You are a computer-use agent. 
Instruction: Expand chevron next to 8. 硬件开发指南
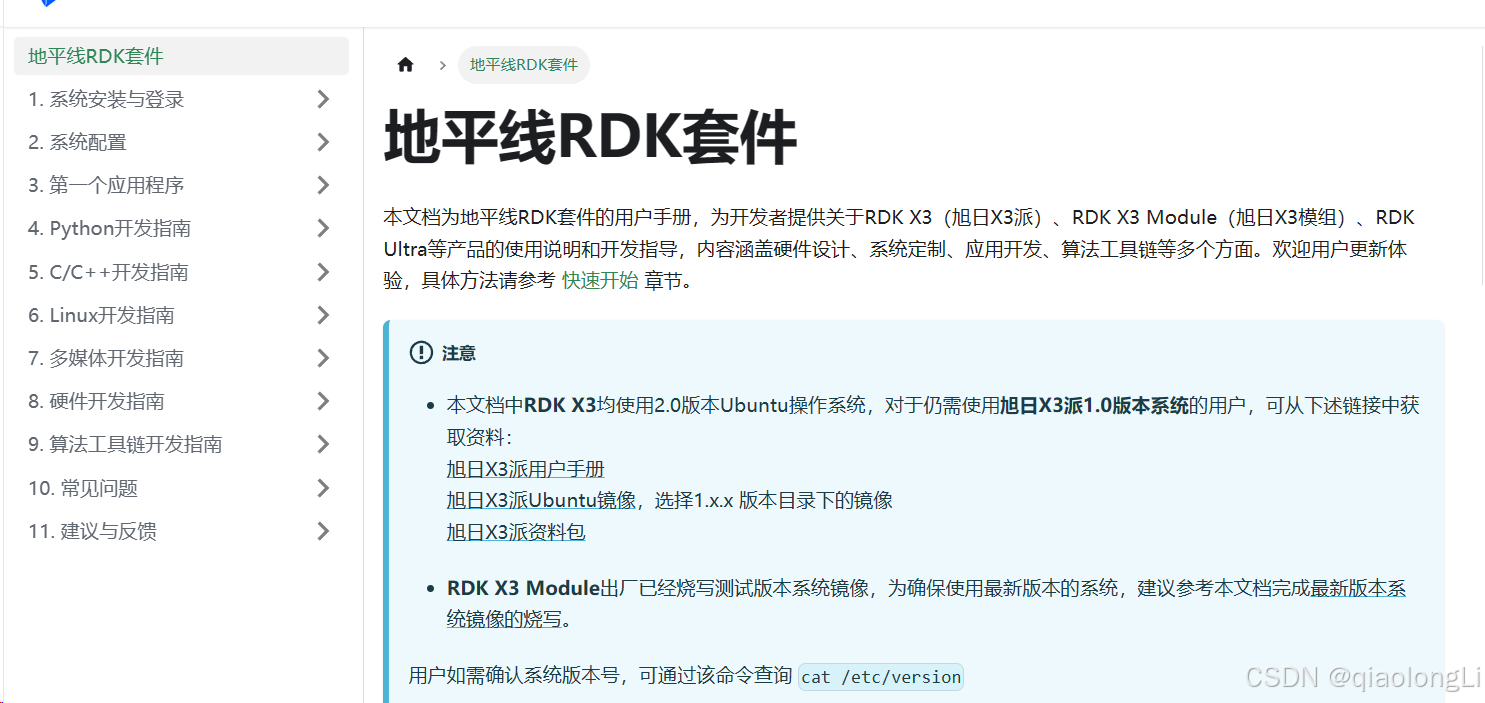pos(323,401)
